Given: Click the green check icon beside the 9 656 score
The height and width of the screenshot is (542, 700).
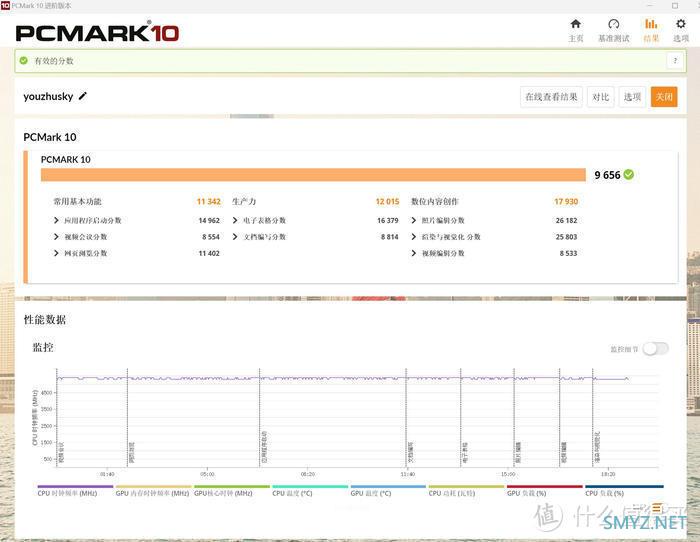Looking at the screenshot, I should click(x=629, y=175).
